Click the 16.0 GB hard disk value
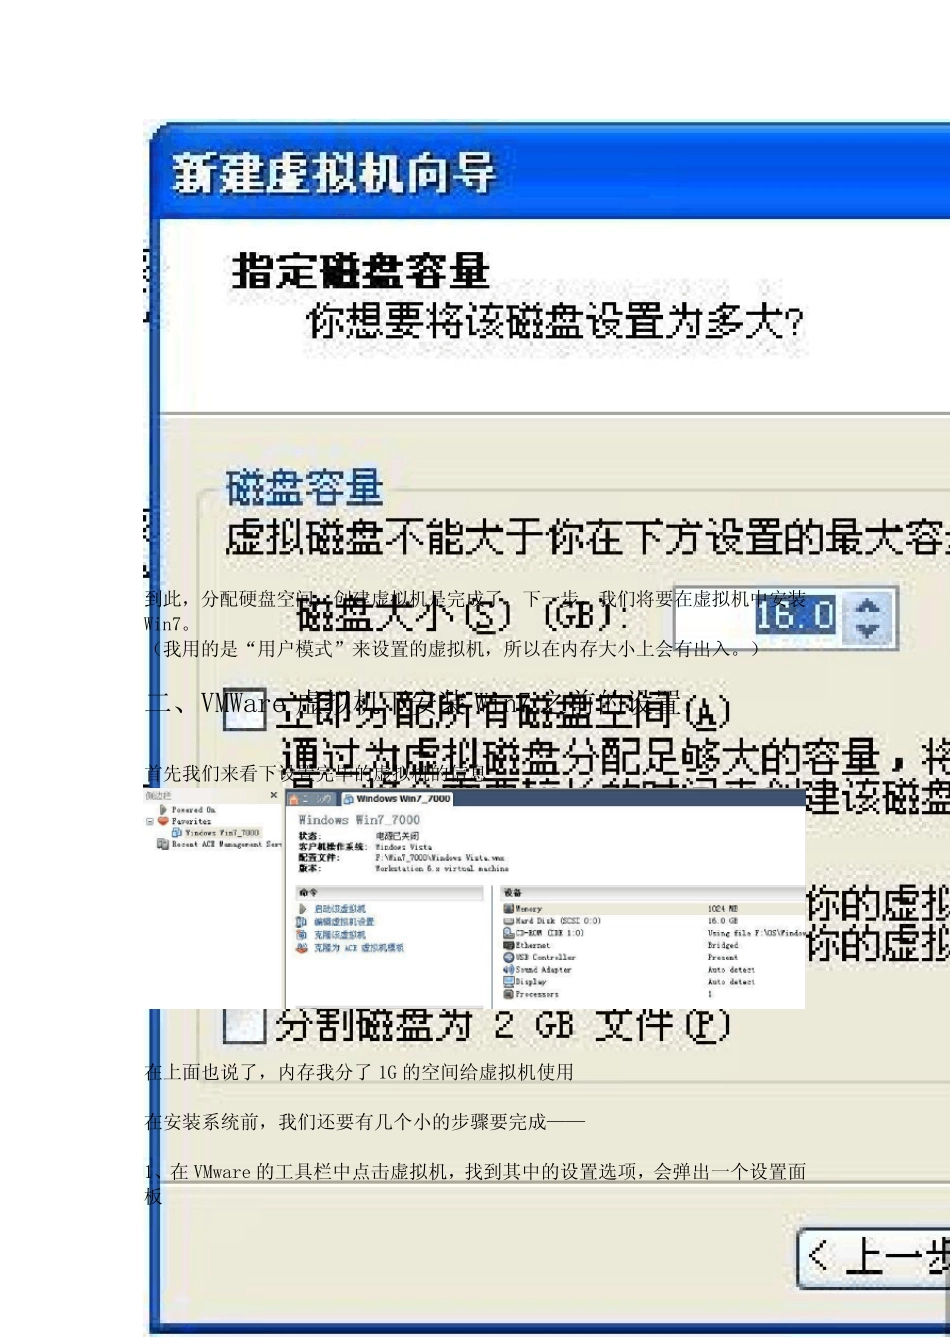The image size is (950, 1344). pyautogui.click(x=723, y=921)
